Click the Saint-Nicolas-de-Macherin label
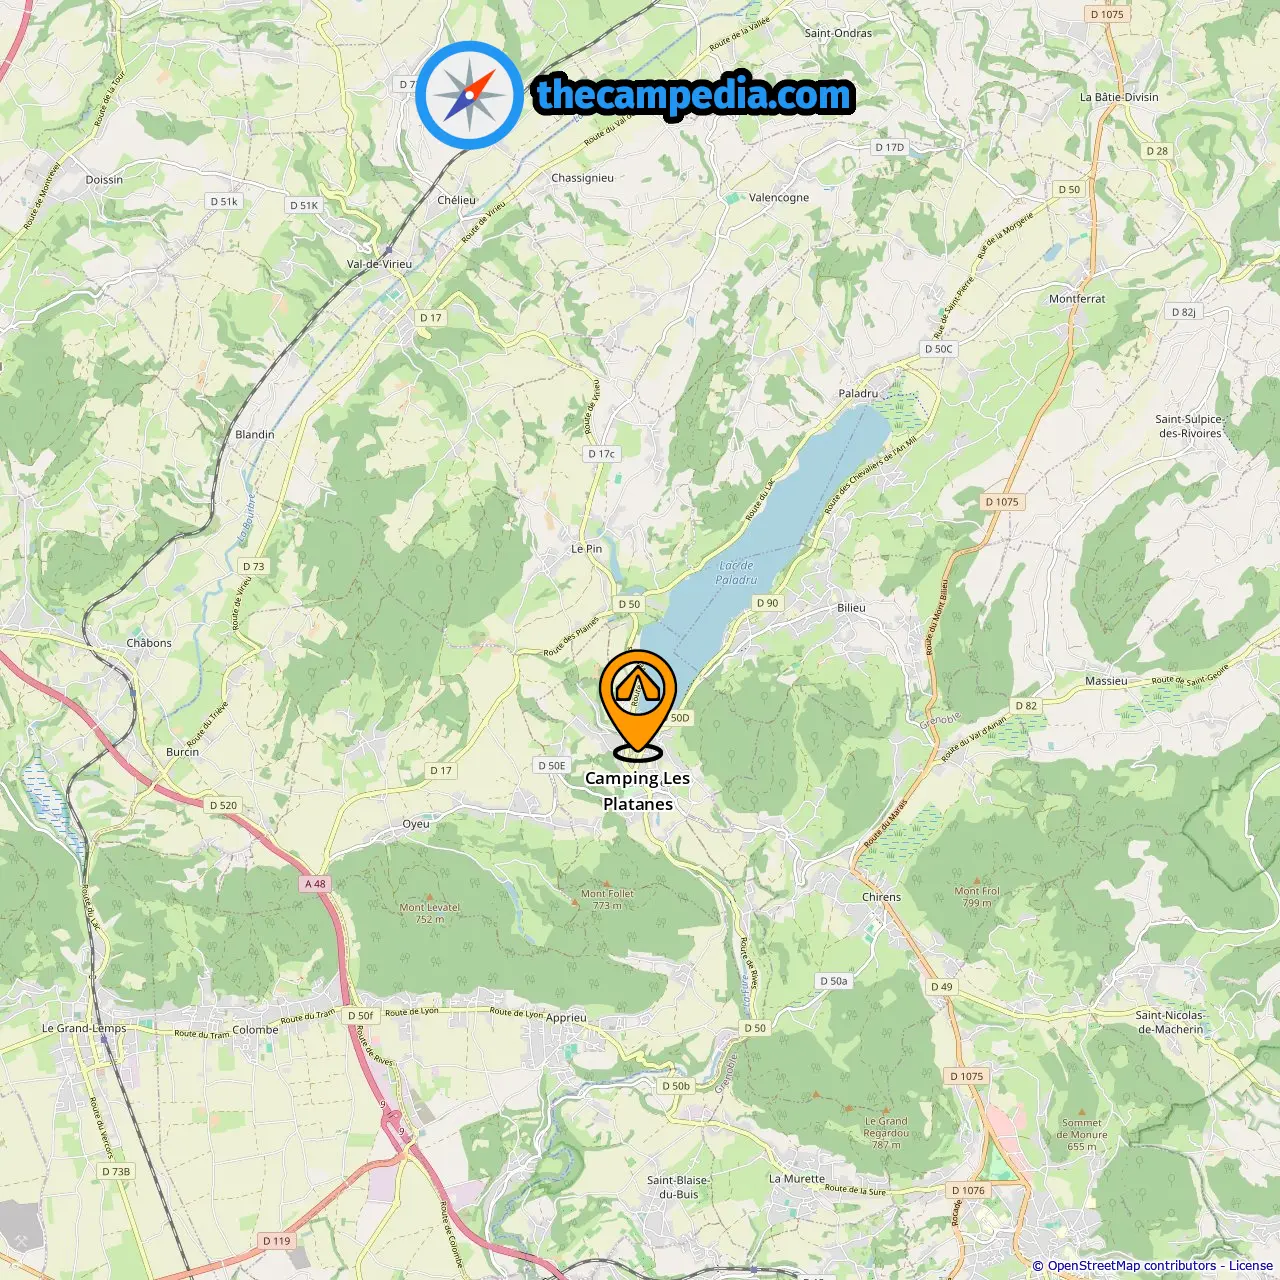The image size is (1280, 1280). (1171, 1022)
